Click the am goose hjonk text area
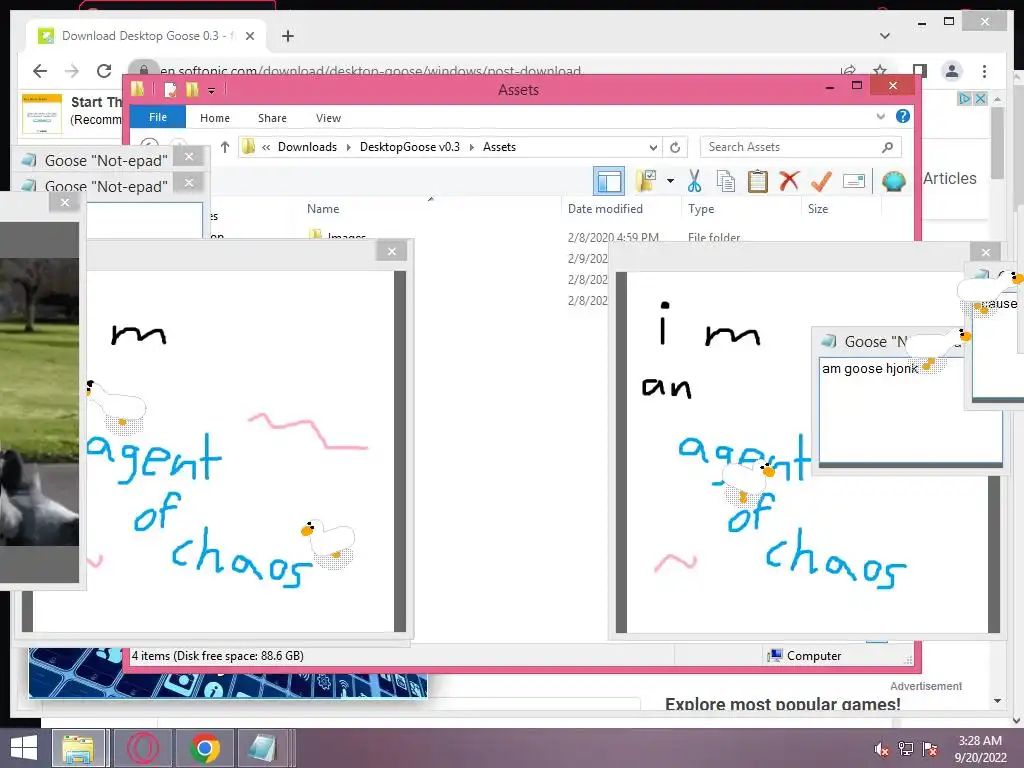The image size is (1024, 768). tap(910, 410)
